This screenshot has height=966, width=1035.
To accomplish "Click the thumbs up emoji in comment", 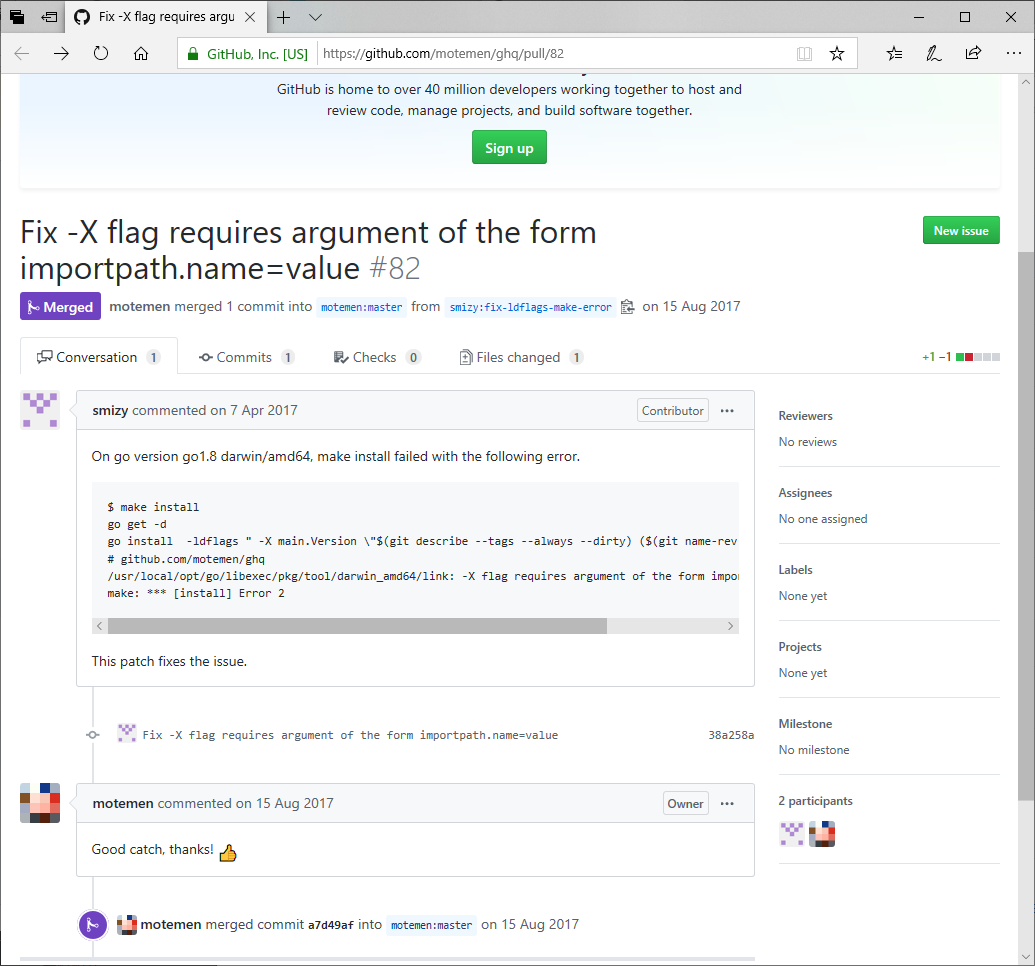I will [x=228, y=853].
